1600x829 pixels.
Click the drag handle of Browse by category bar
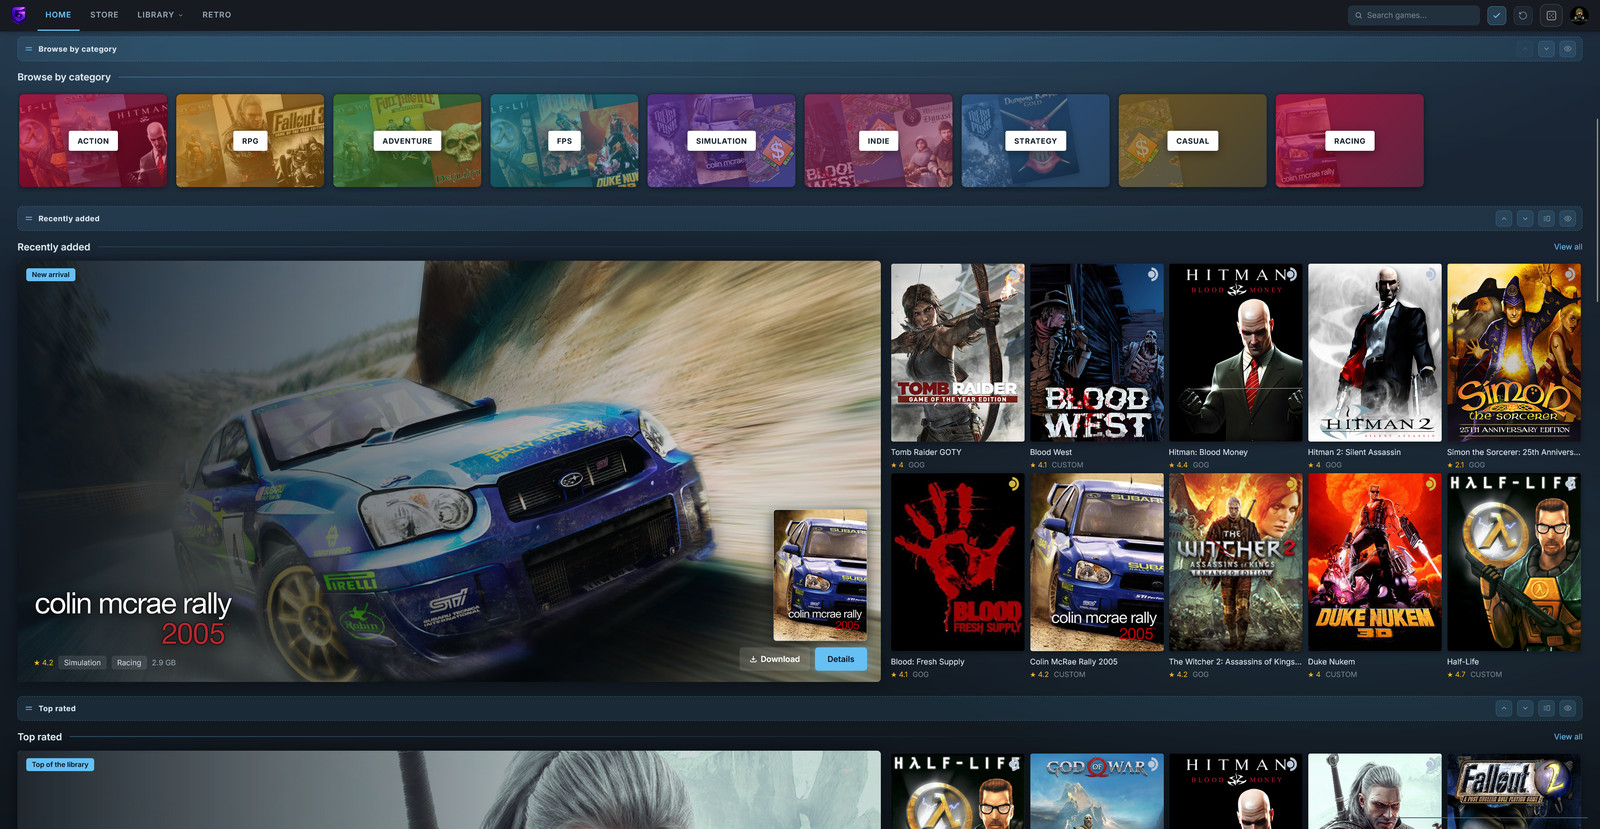[29, 49]
